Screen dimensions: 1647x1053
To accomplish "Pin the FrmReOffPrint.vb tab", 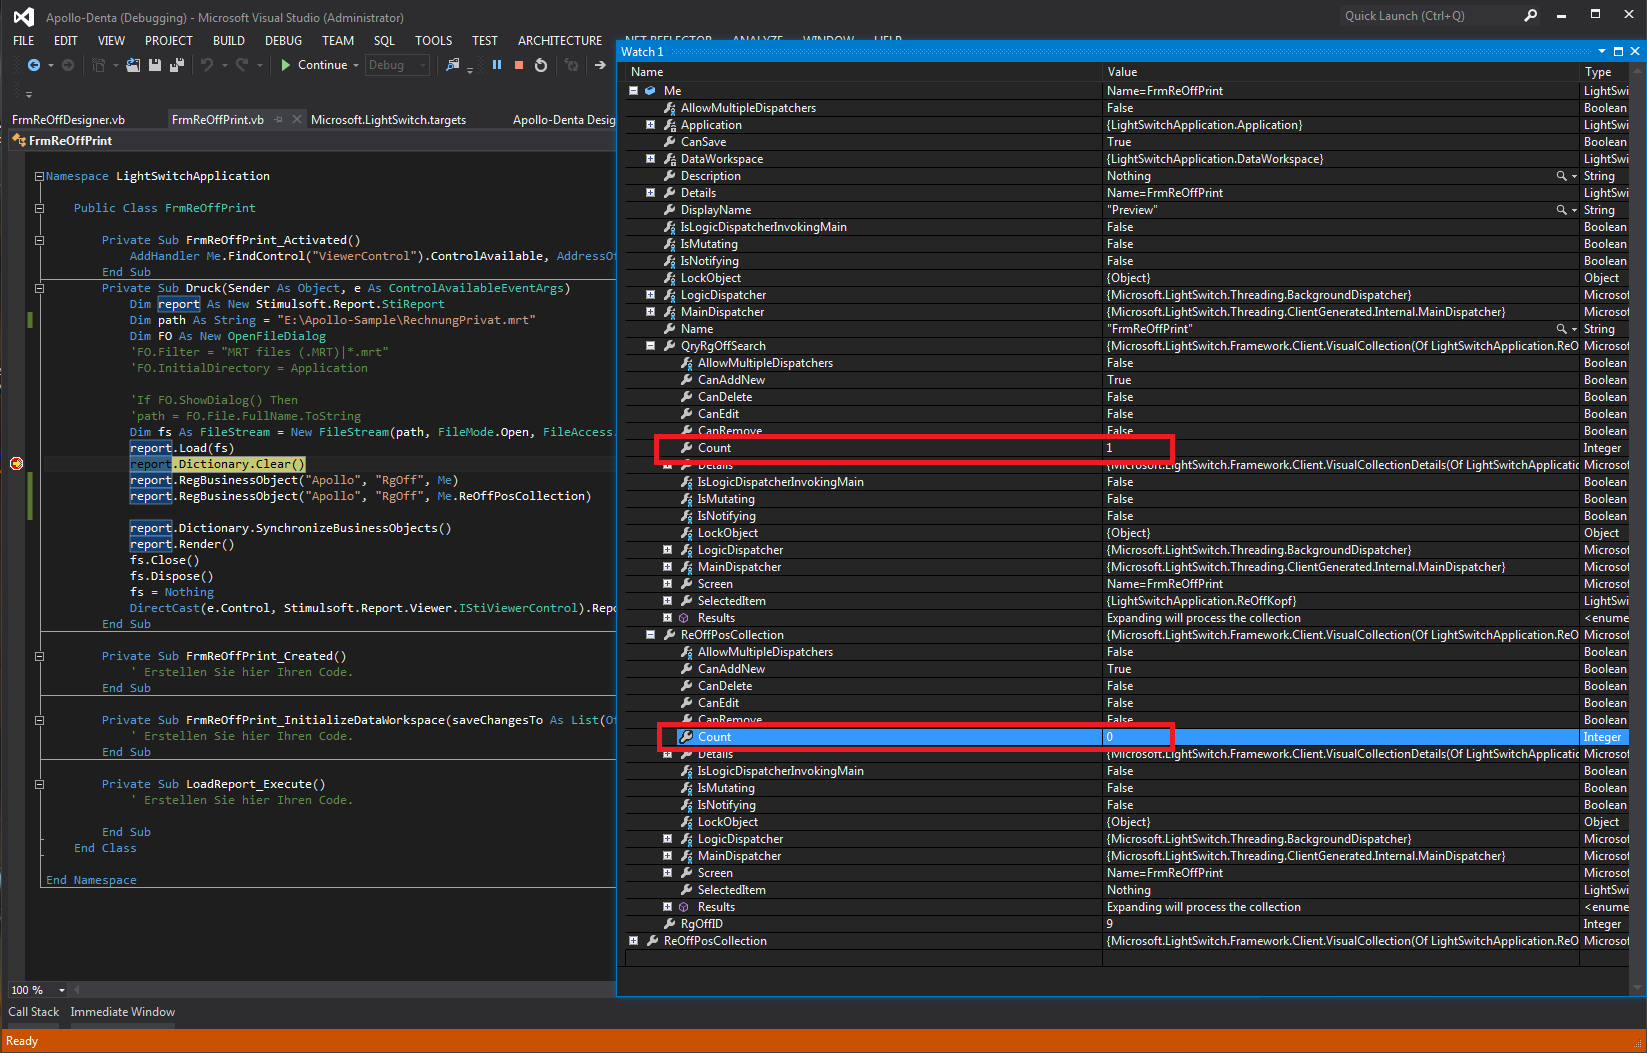I will tap(279, 119).
